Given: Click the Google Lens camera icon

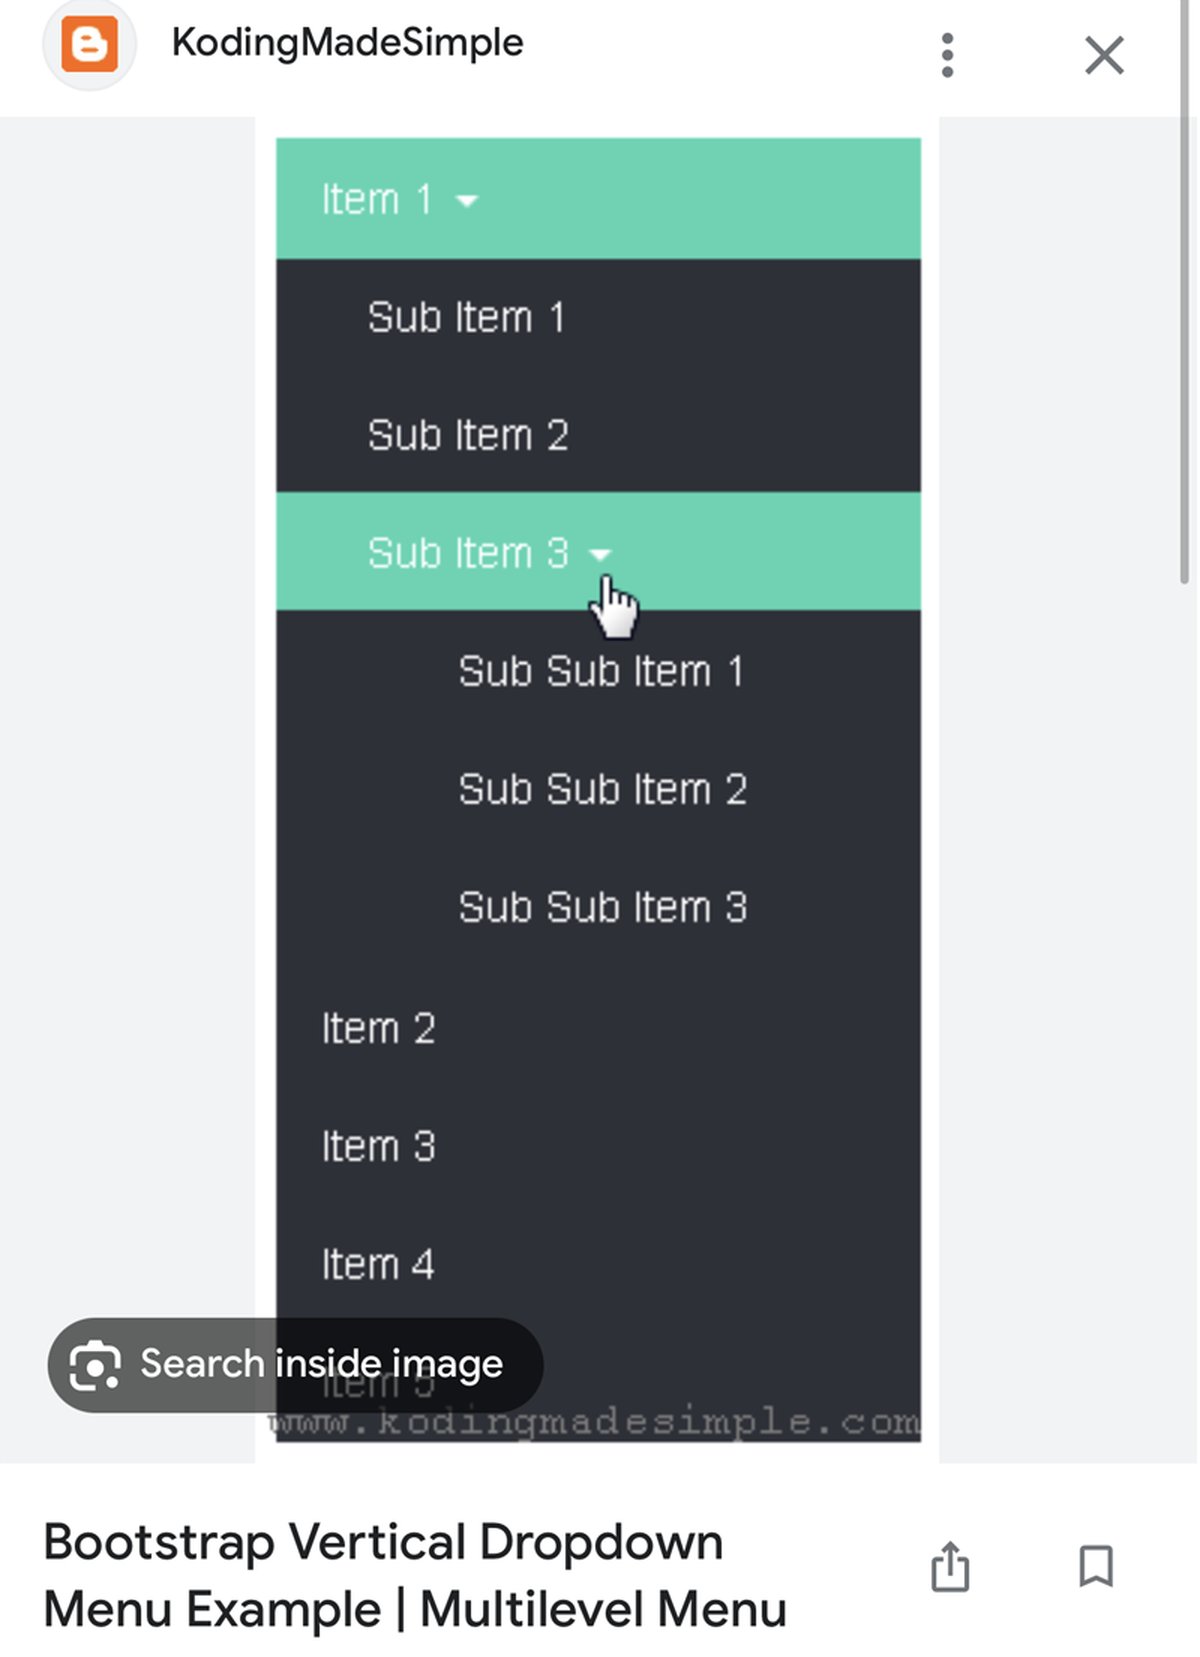Looking at the screenshot, I should [95, 1365].
